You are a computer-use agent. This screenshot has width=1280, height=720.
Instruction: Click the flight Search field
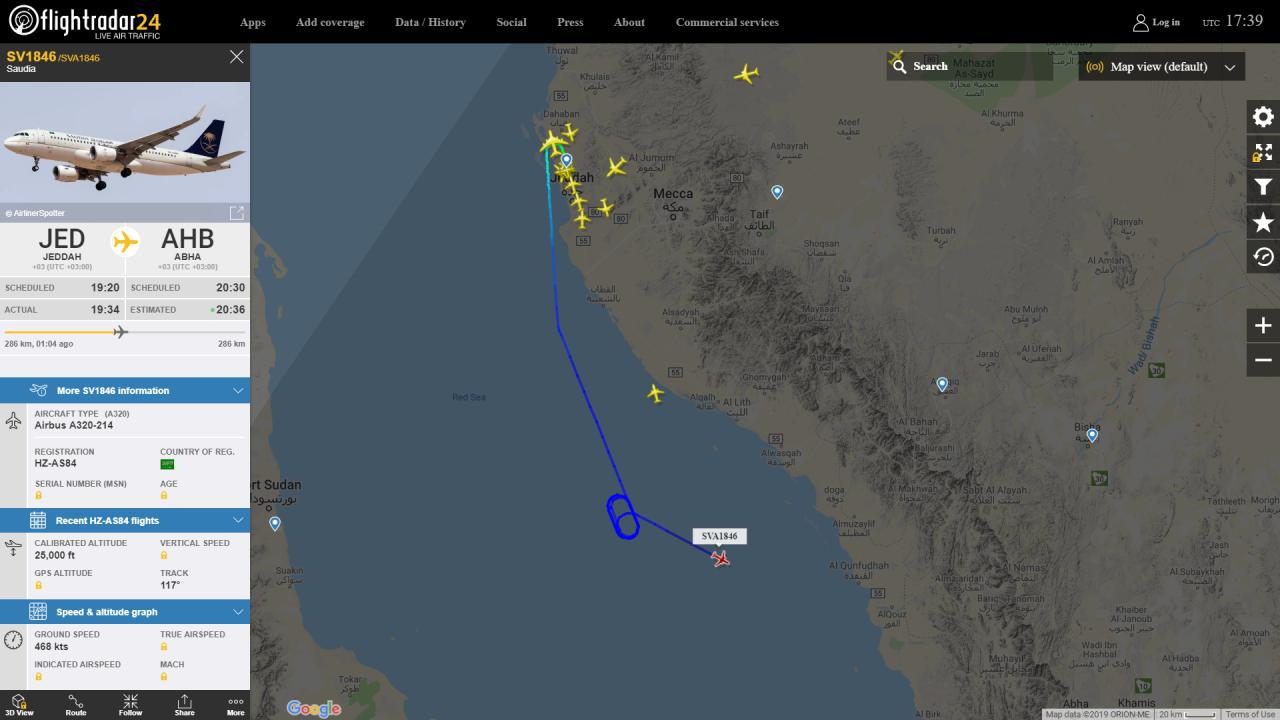(x=970, y=66)
